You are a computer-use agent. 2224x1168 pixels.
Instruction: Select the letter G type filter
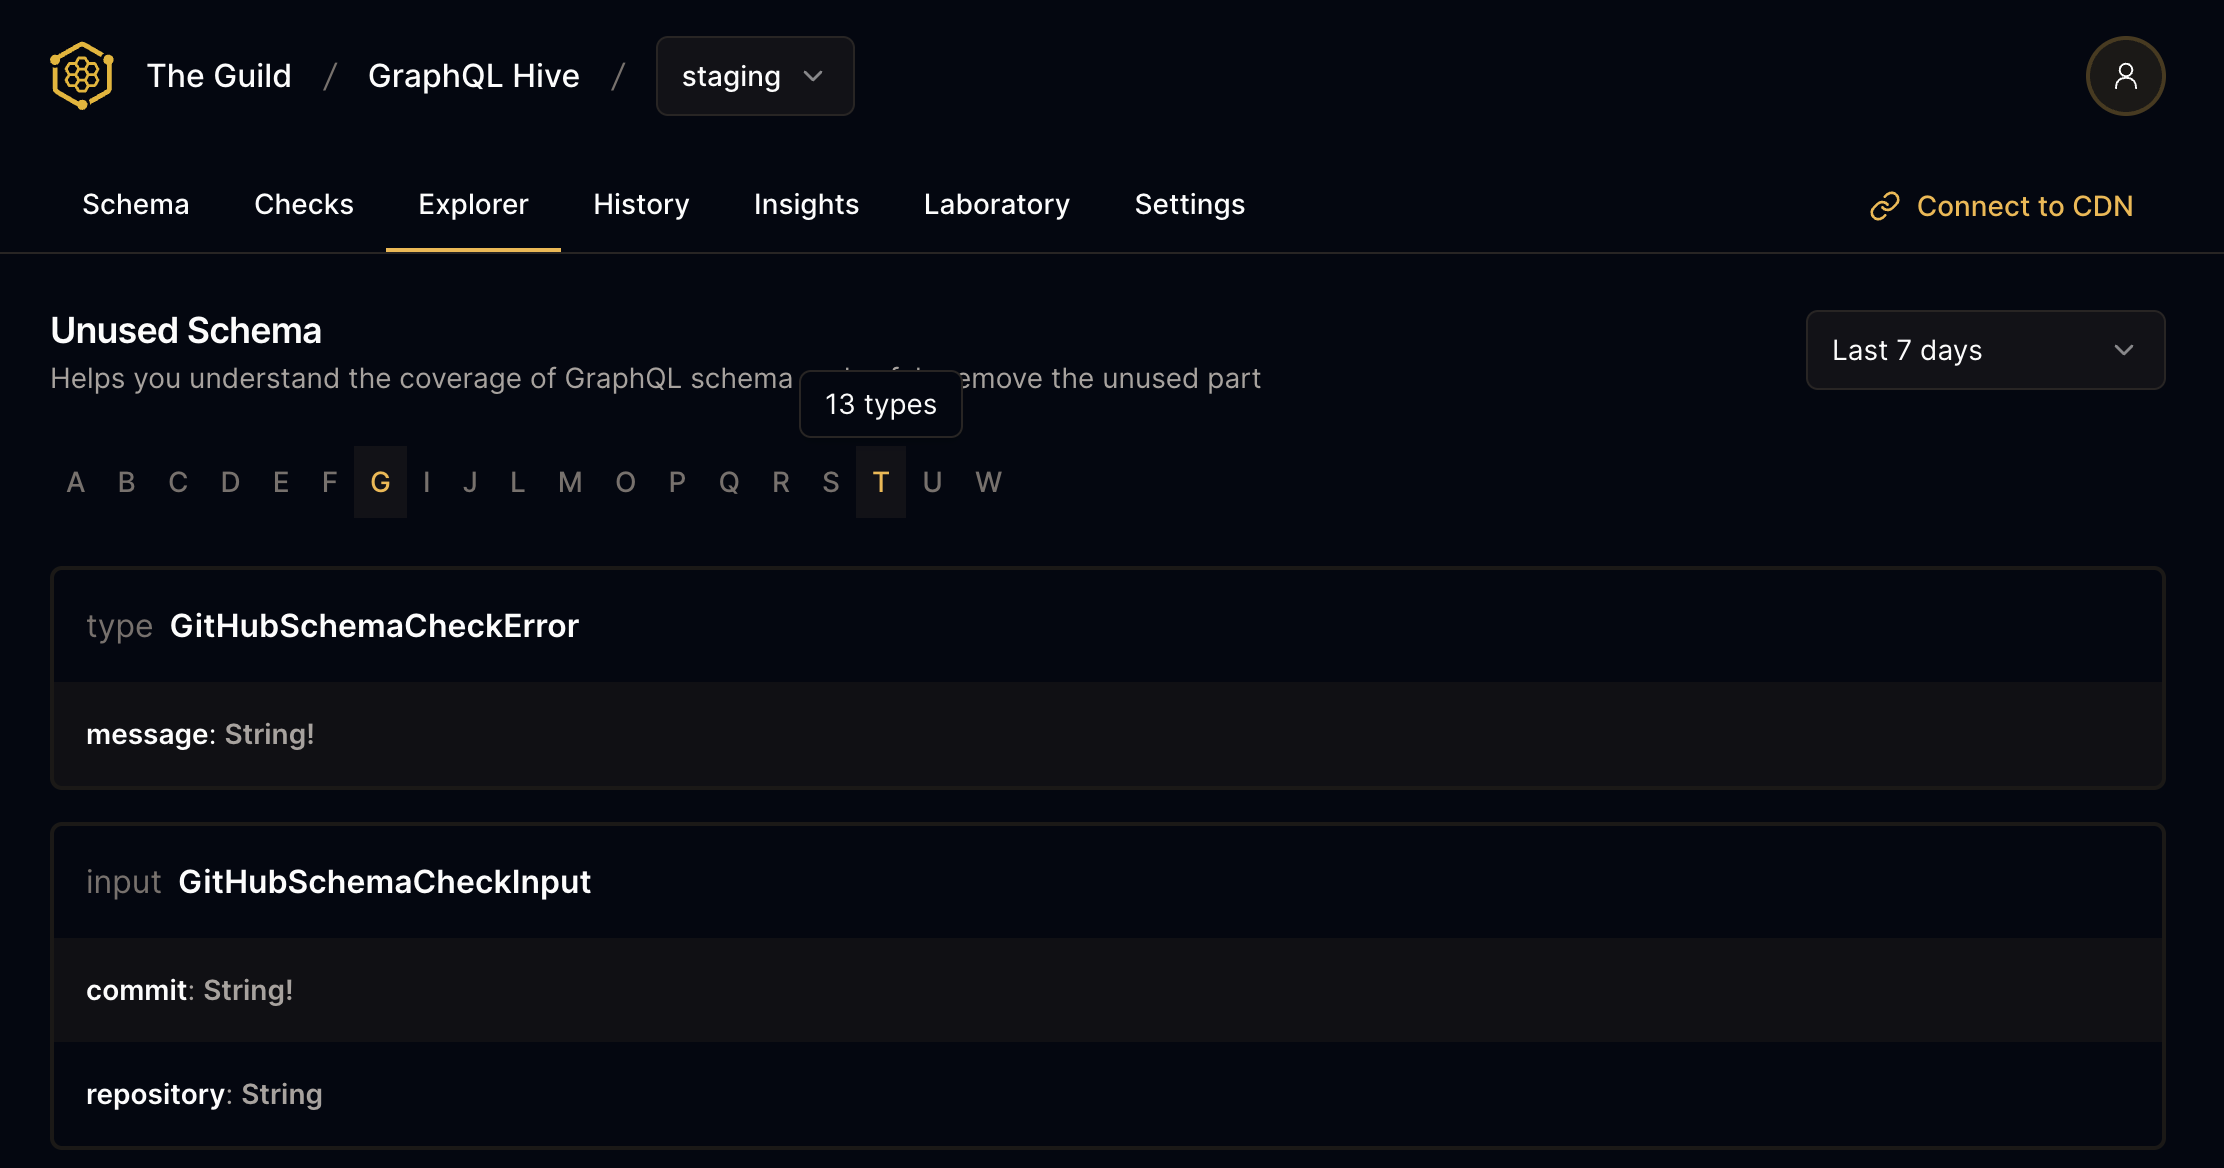(380, 482)
